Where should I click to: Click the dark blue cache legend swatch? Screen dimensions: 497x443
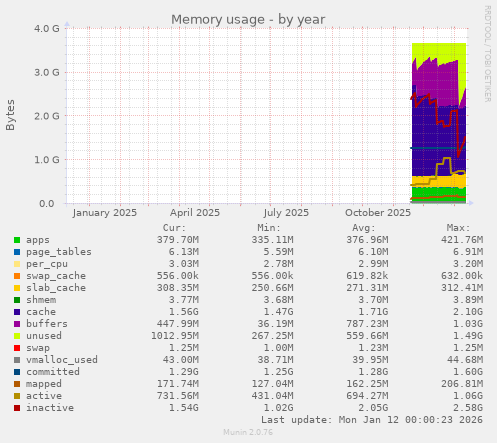[x=17, y=312]
